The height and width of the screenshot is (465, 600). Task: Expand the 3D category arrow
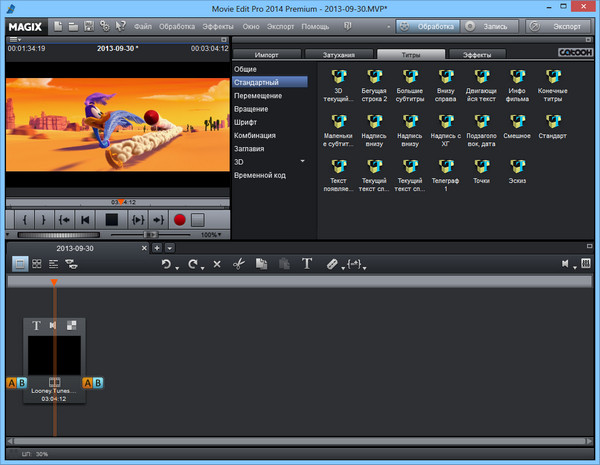point(302,160)
